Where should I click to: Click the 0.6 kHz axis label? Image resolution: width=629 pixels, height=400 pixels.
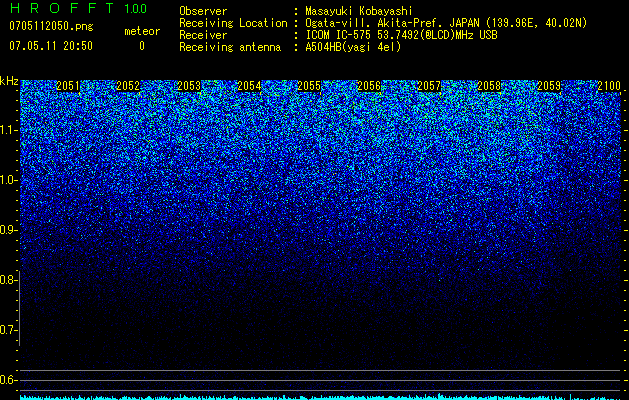pos(9,380)
